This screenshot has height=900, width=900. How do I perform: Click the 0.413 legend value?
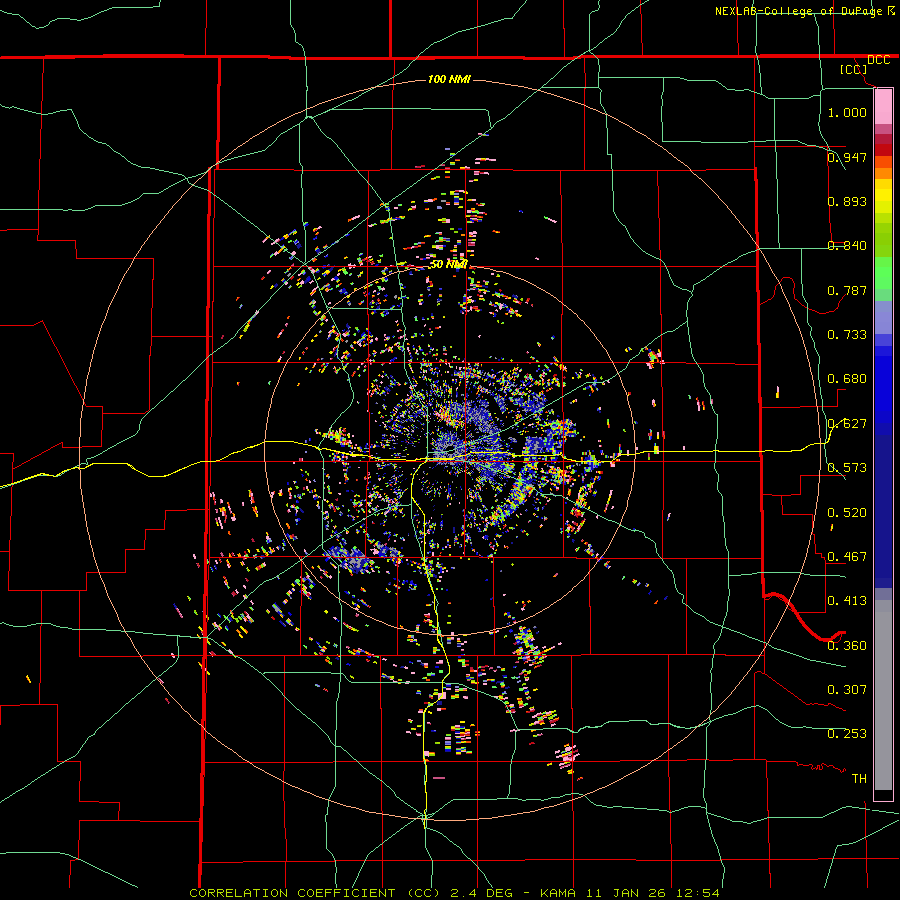(x=847, y=601)
